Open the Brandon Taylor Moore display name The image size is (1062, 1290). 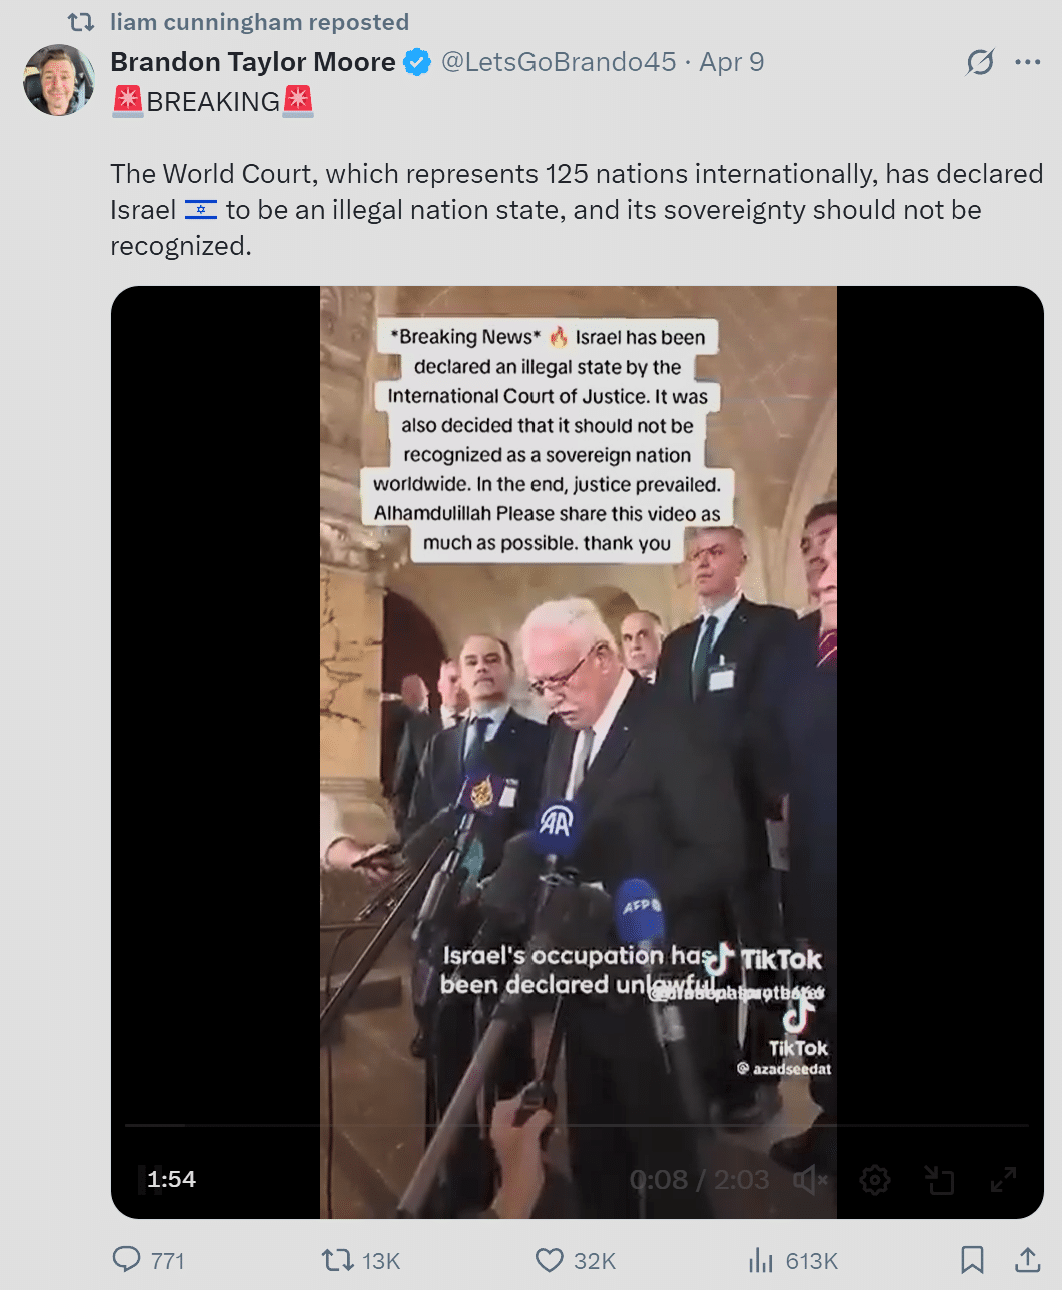coord(253,62)
